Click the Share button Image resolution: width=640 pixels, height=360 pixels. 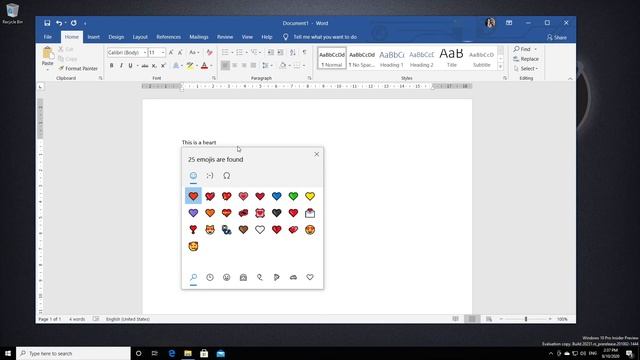pyautogui.click(x=557, y=37)
